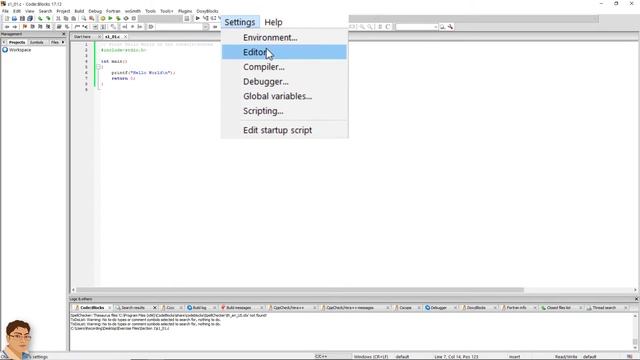Click the Abort build icon

point(133,18)
